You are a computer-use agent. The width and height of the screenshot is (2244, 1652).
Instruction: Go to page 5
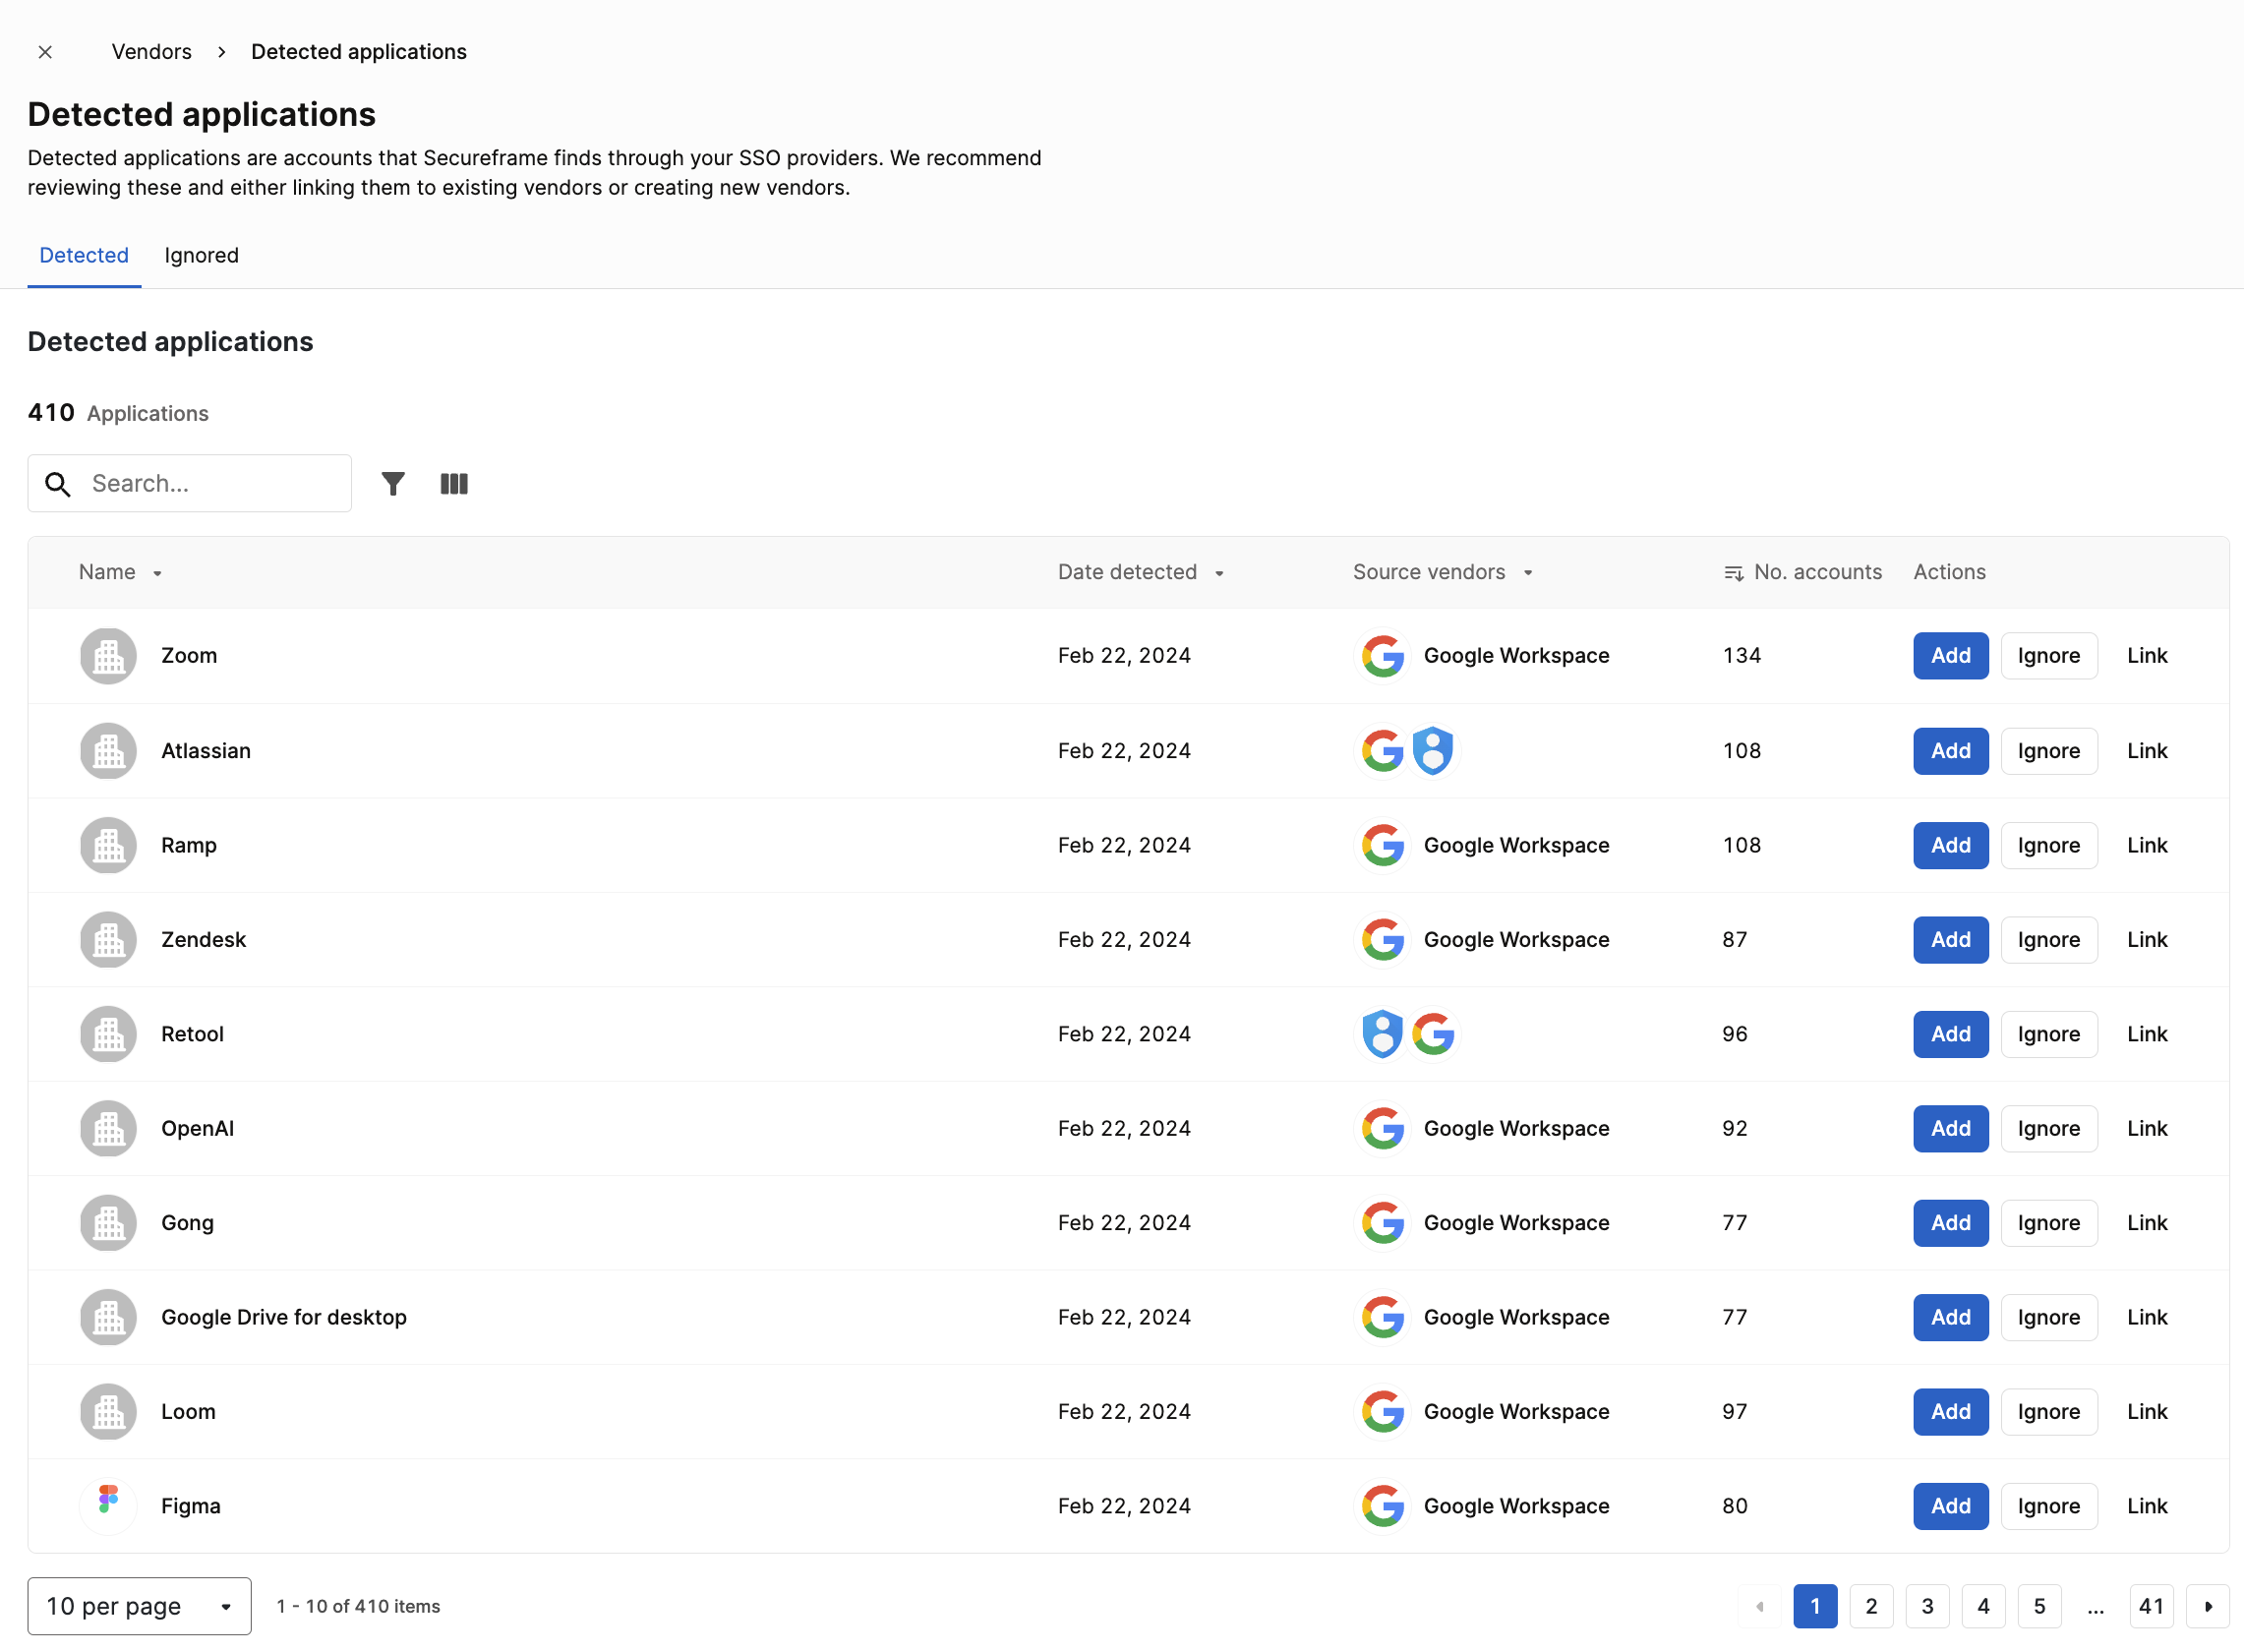click(x=2039, y=1607)
